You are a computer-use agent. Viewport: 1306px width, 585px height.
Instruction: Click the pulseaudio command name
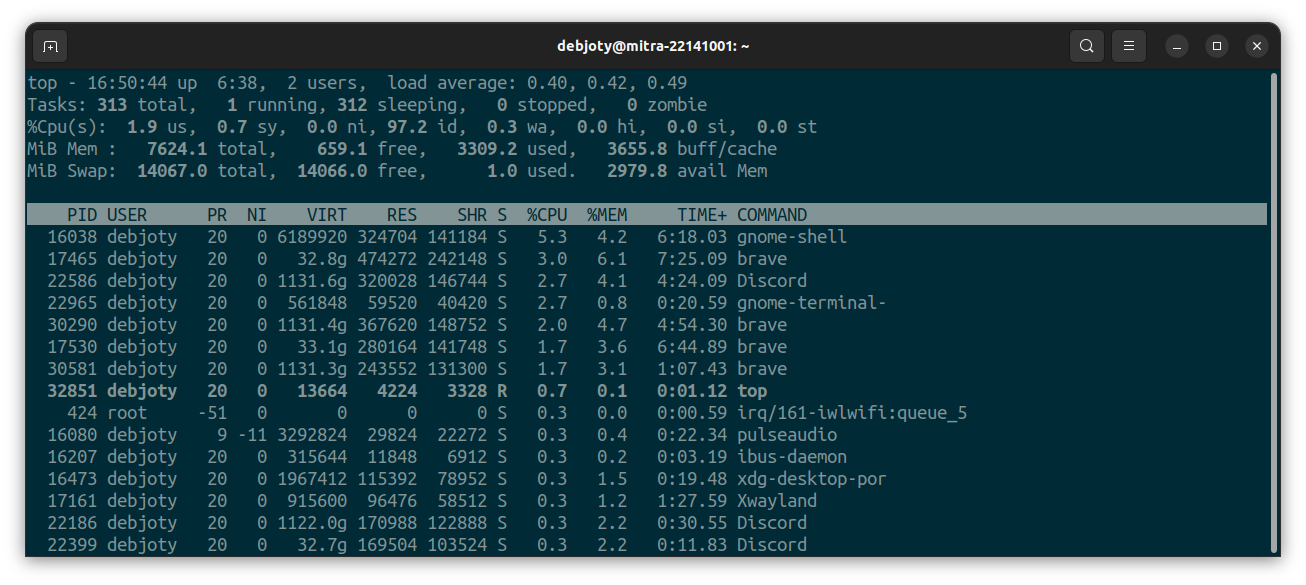[787, 435]
